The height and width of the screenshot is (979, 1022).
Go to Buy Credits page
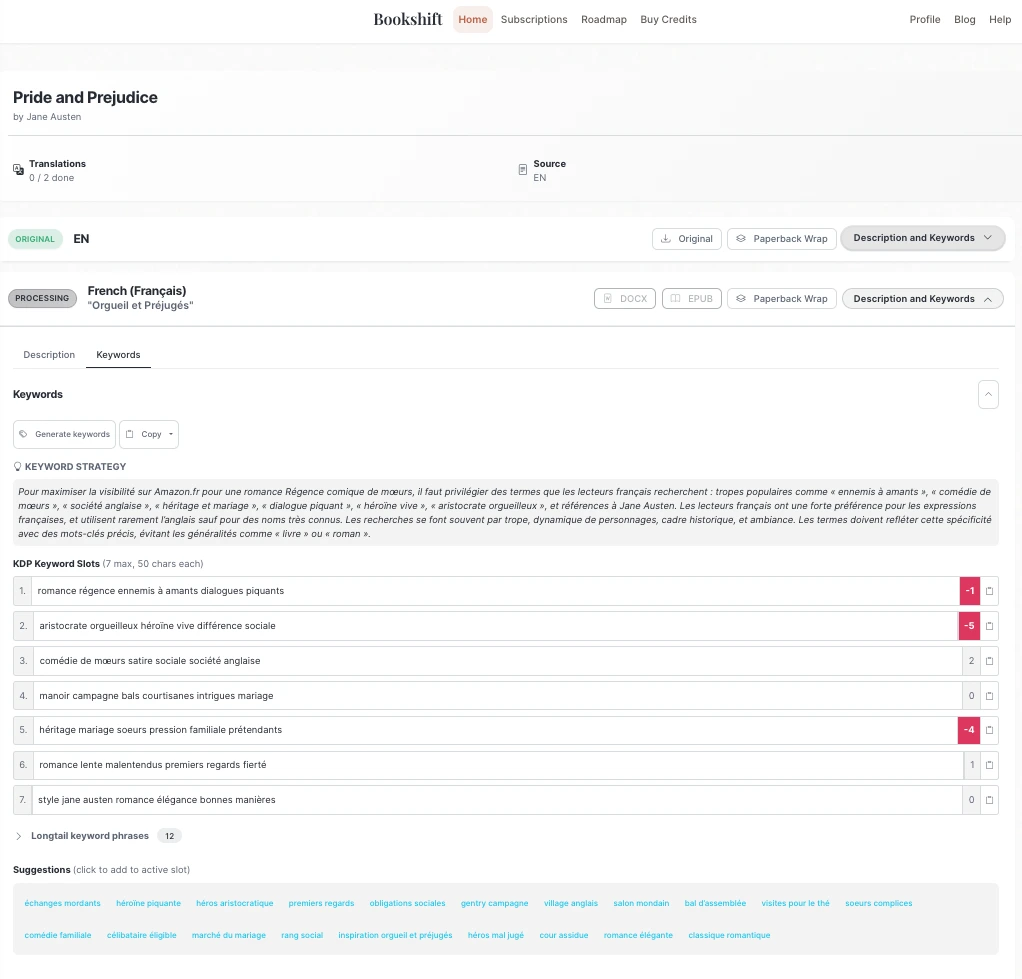[x=668, y=20]
